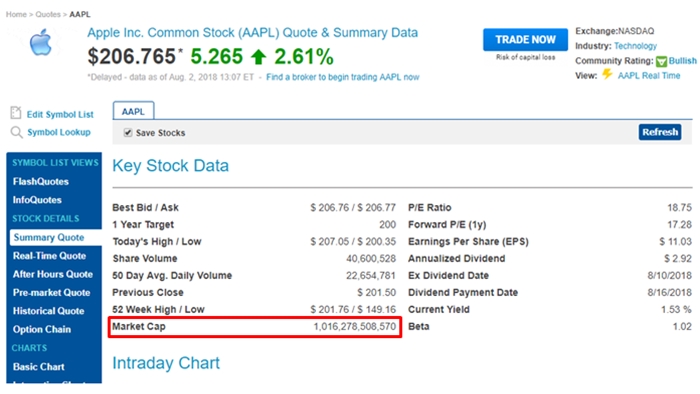Click the SYMBOL LIST VIEWS header
Image resolution: width=700 pixels, height=394 pixels.
55,162
